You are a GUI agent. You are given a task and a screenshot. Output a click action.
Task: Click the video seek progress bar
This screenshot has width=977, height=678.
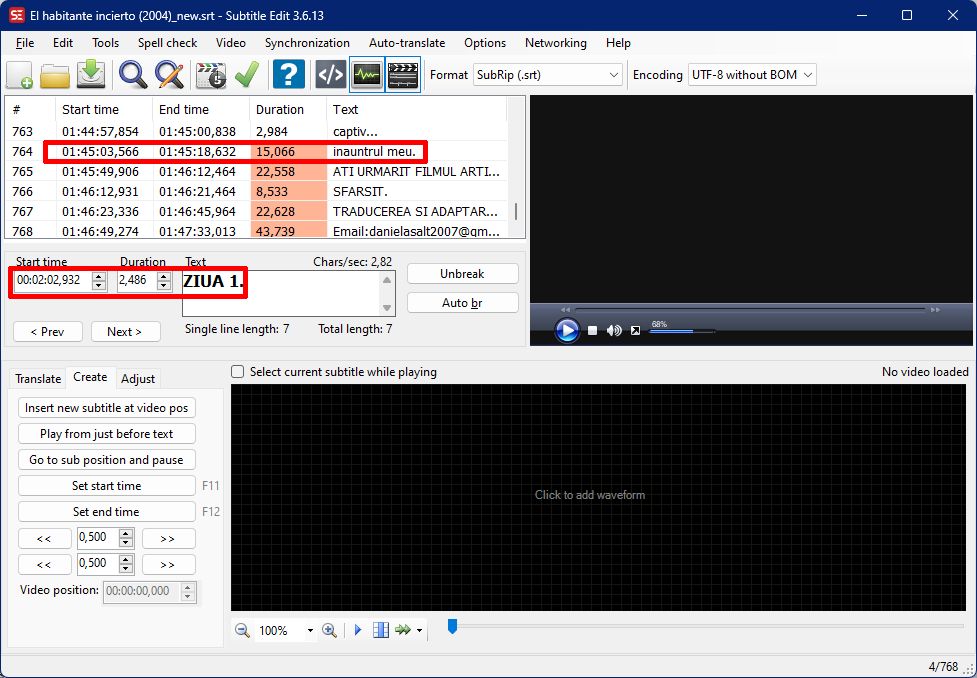click(750, 309)
